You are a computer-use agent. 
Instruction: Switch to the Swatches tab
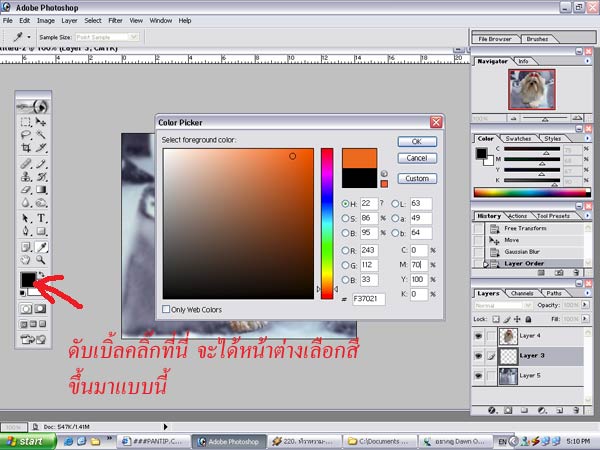pyautogui.click(x=518, y=139)
